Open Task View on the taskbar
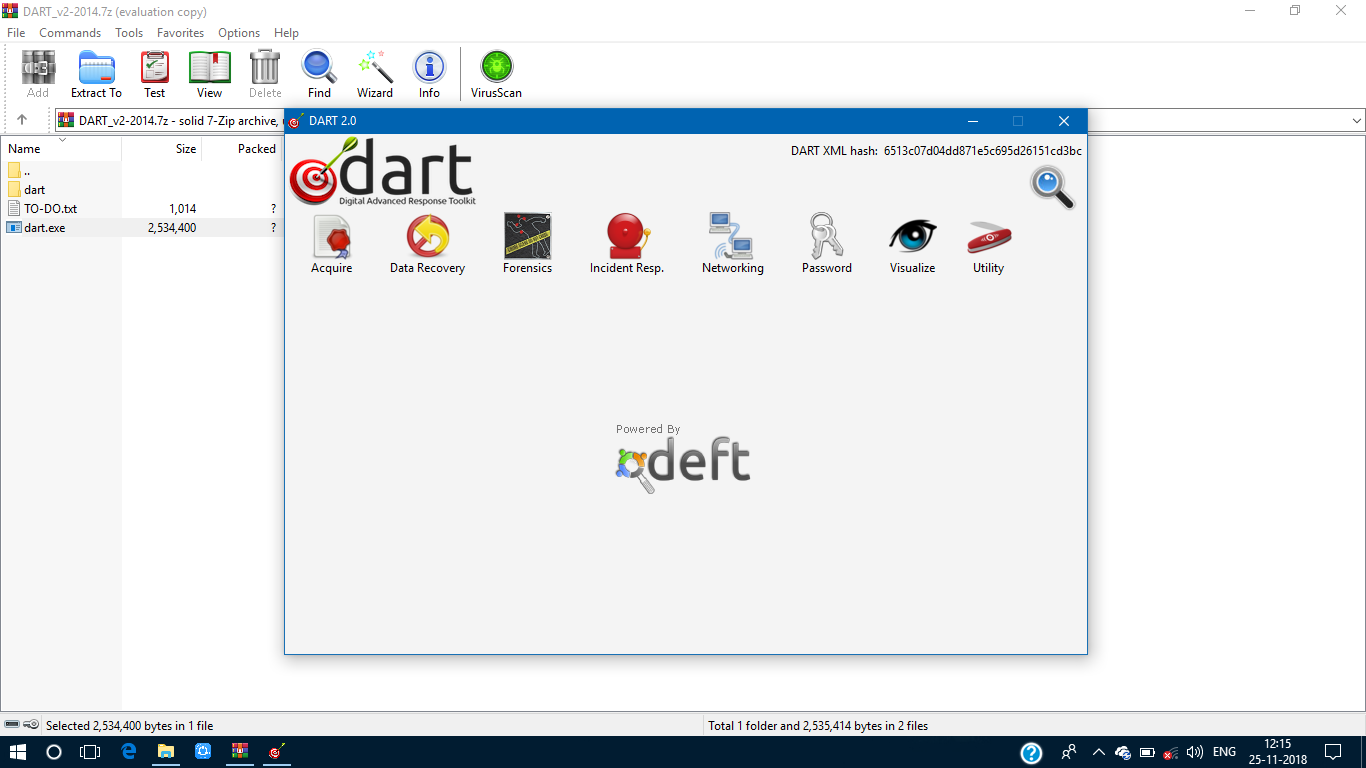 coord(90,752)
